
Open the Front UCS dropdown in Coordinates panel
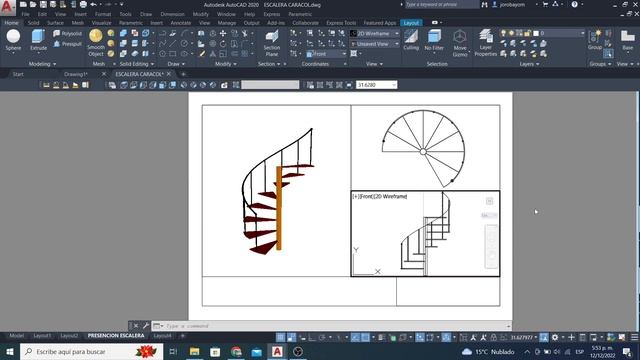[x=326, y=54]
